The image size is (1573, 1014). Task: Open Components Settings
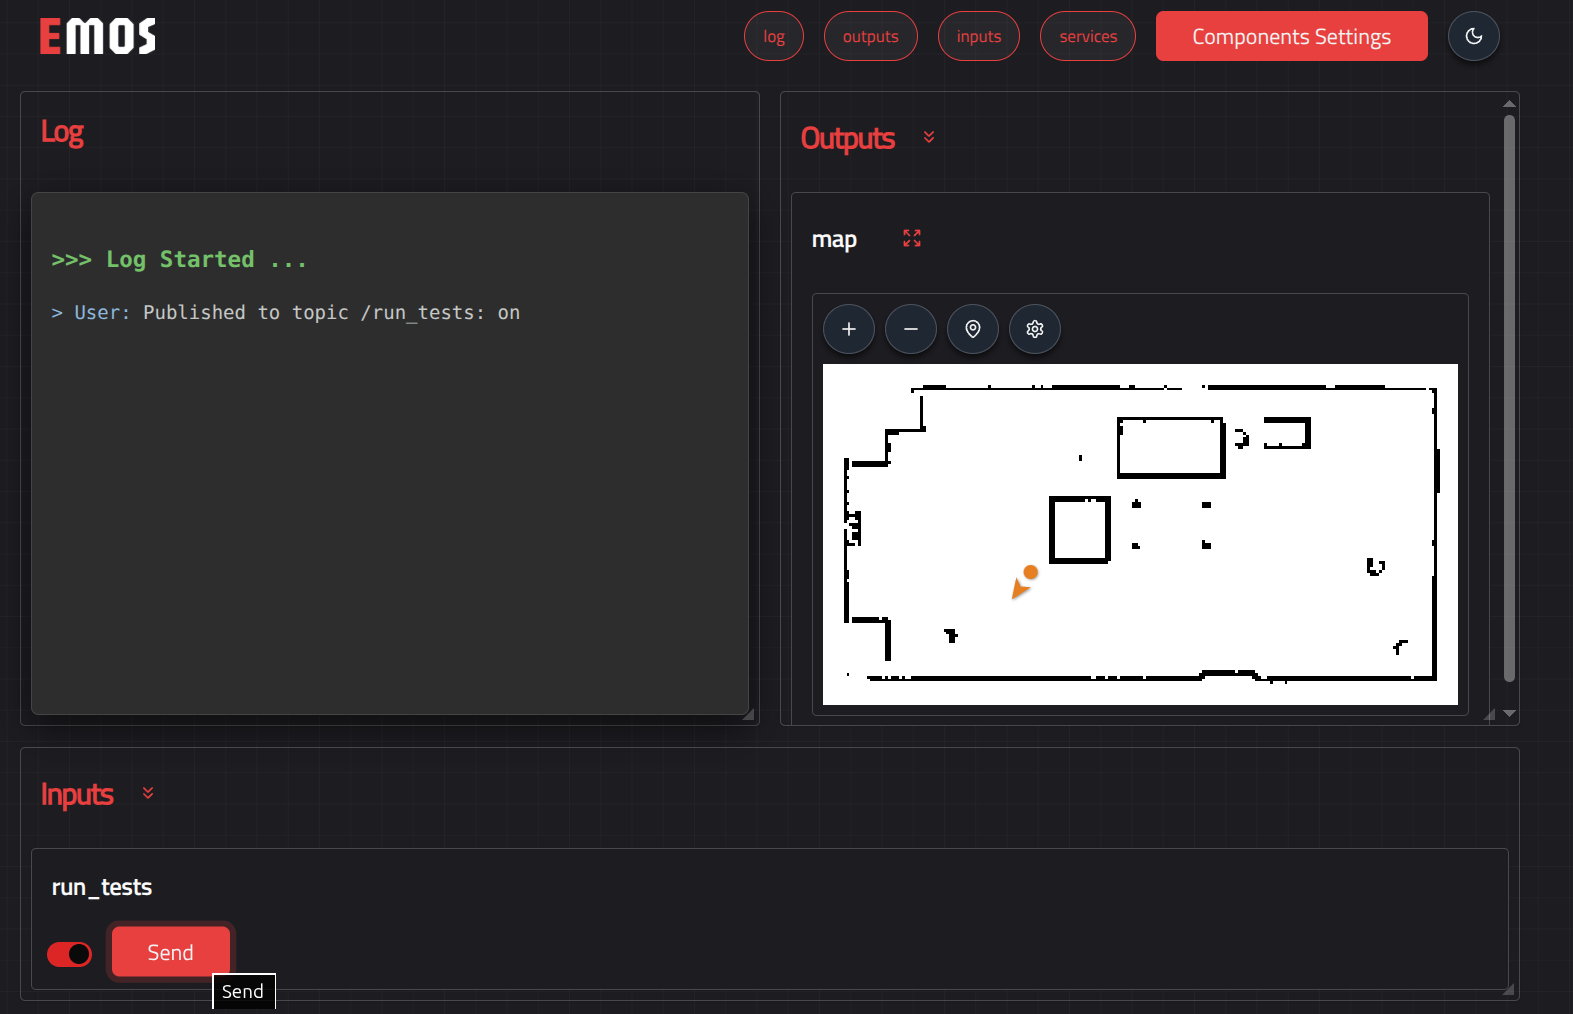[1291, 37]
